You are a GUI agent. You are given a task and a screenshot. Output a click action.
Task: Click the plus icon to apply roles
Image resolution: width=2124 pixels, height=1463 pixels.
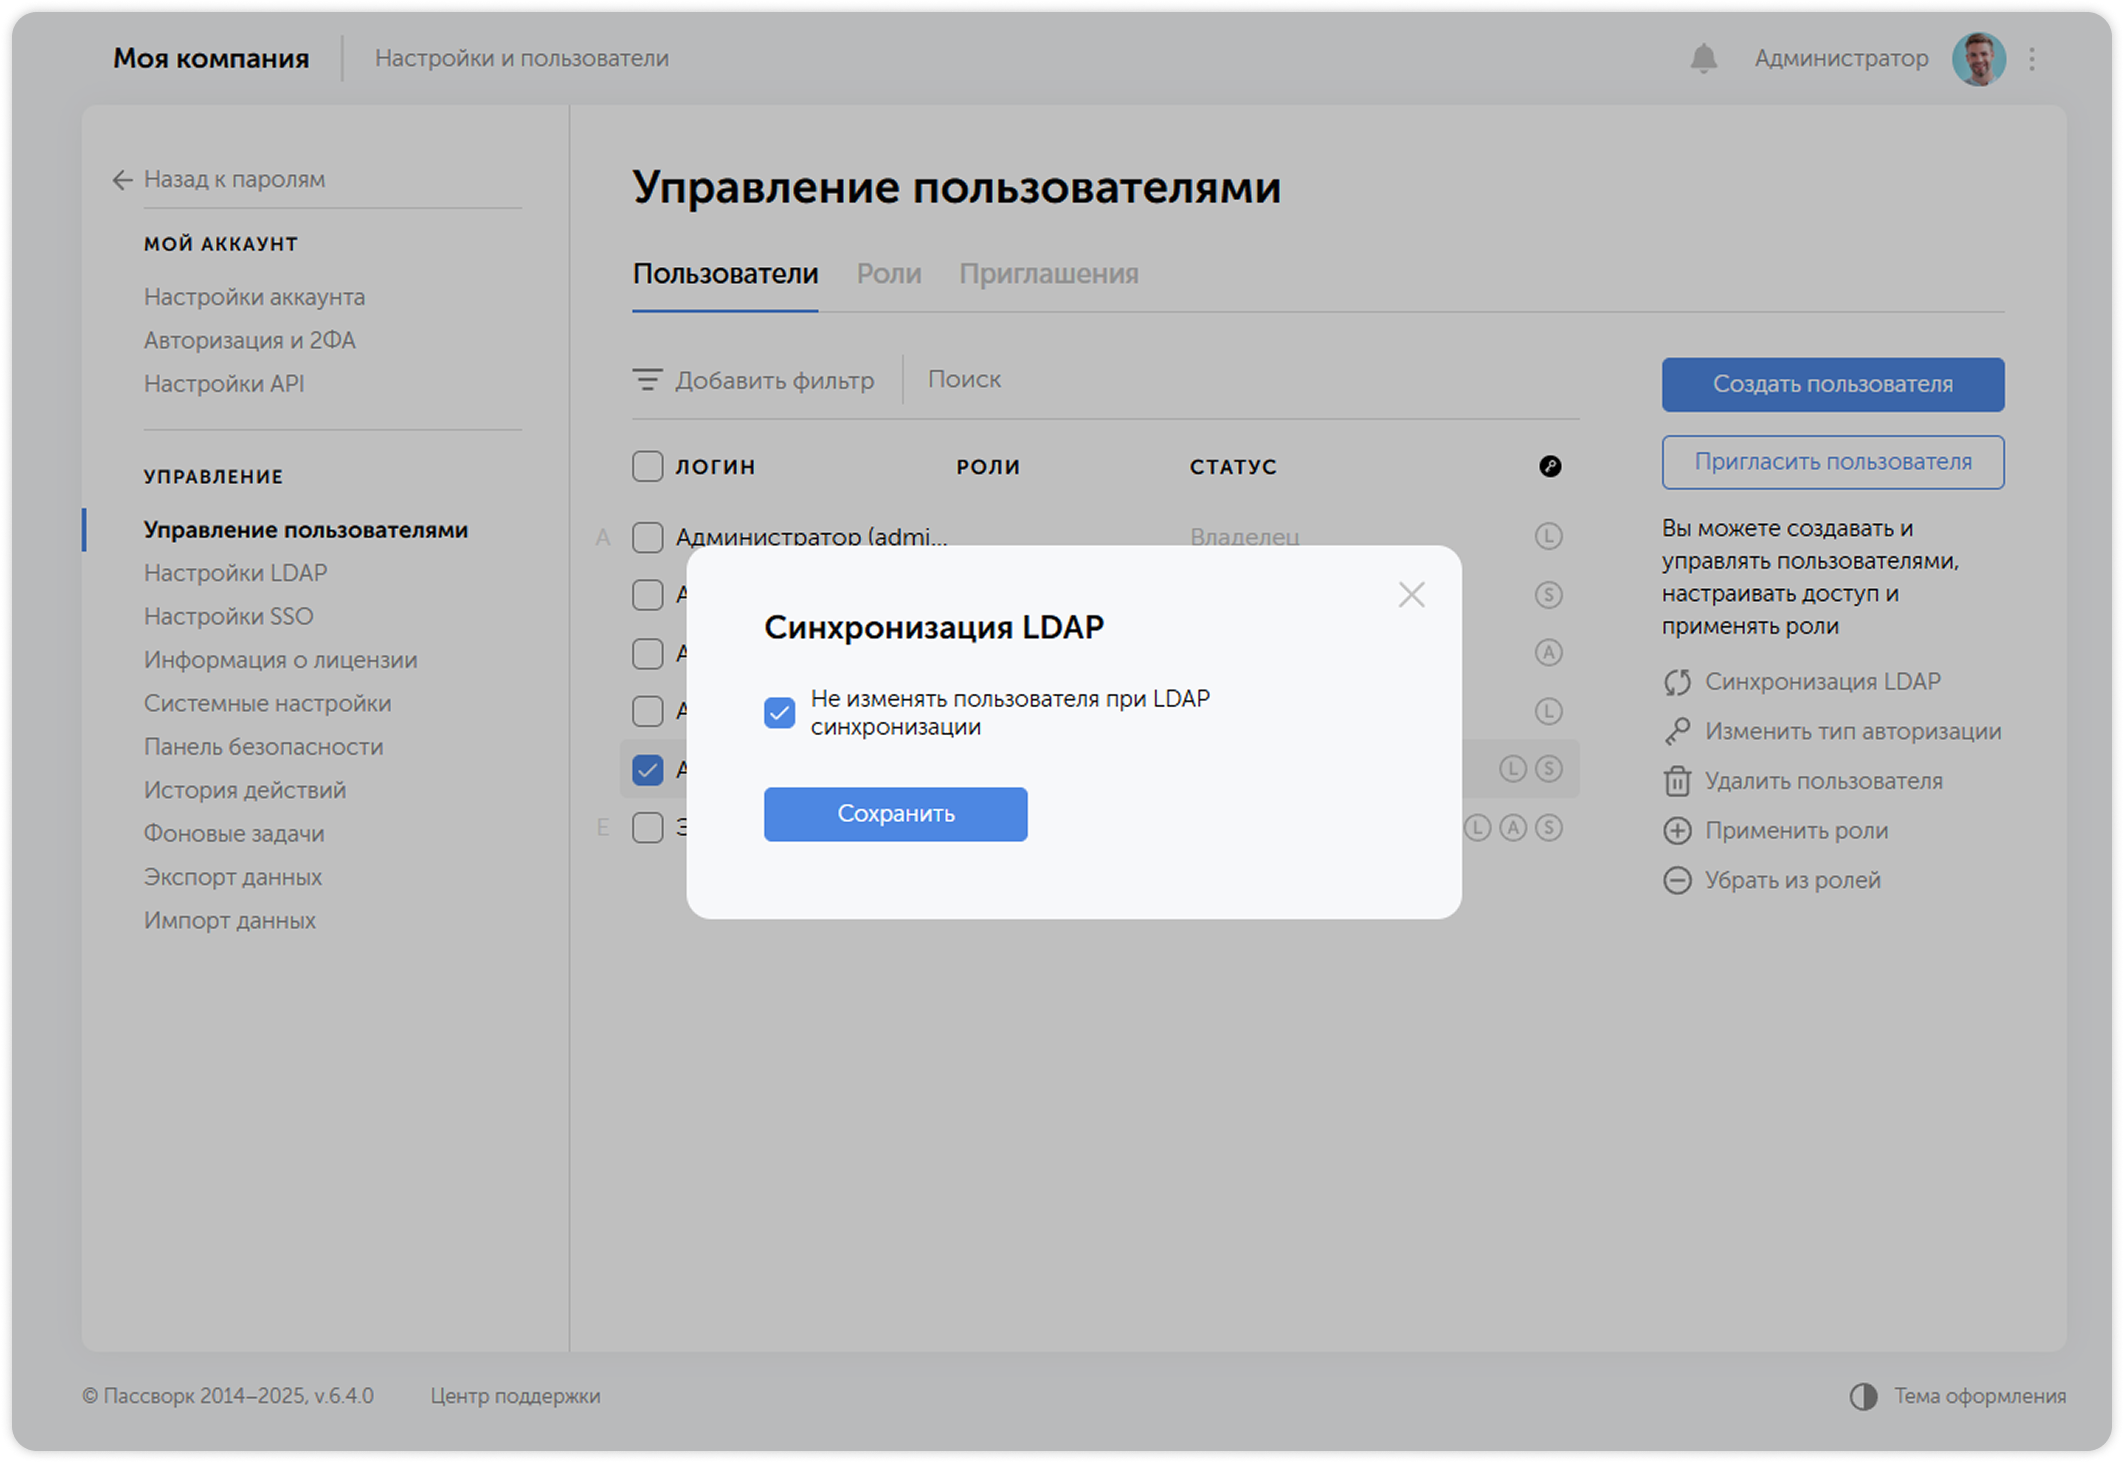pos(1676,830)
